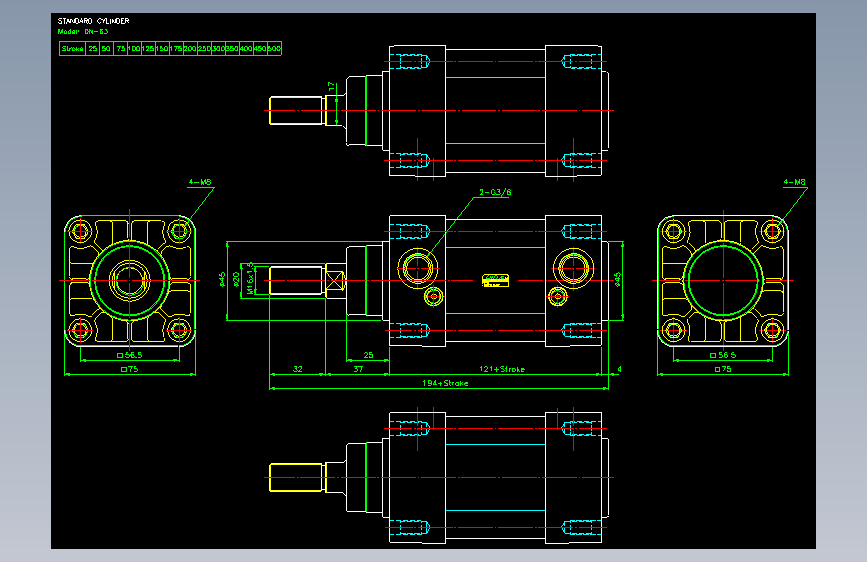Select the STANDARD CYLINDER title text
The width and height of the screenshot is (867, 562).
click(93, 21)
